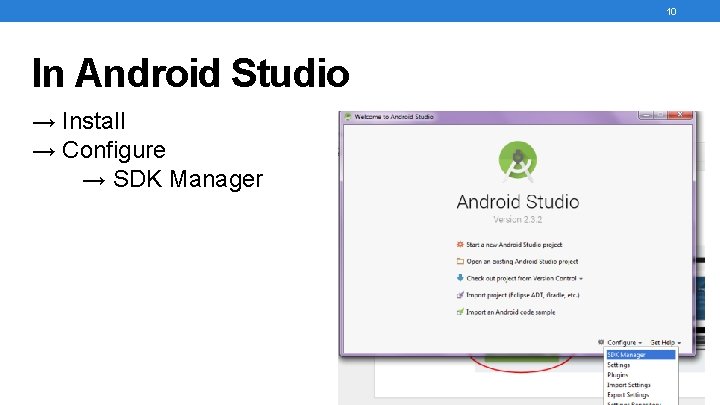The height and width of the screenshot is (405, 720).
Task: Click the starburst icon beside Start a new project
Action: tap(460, 244)
